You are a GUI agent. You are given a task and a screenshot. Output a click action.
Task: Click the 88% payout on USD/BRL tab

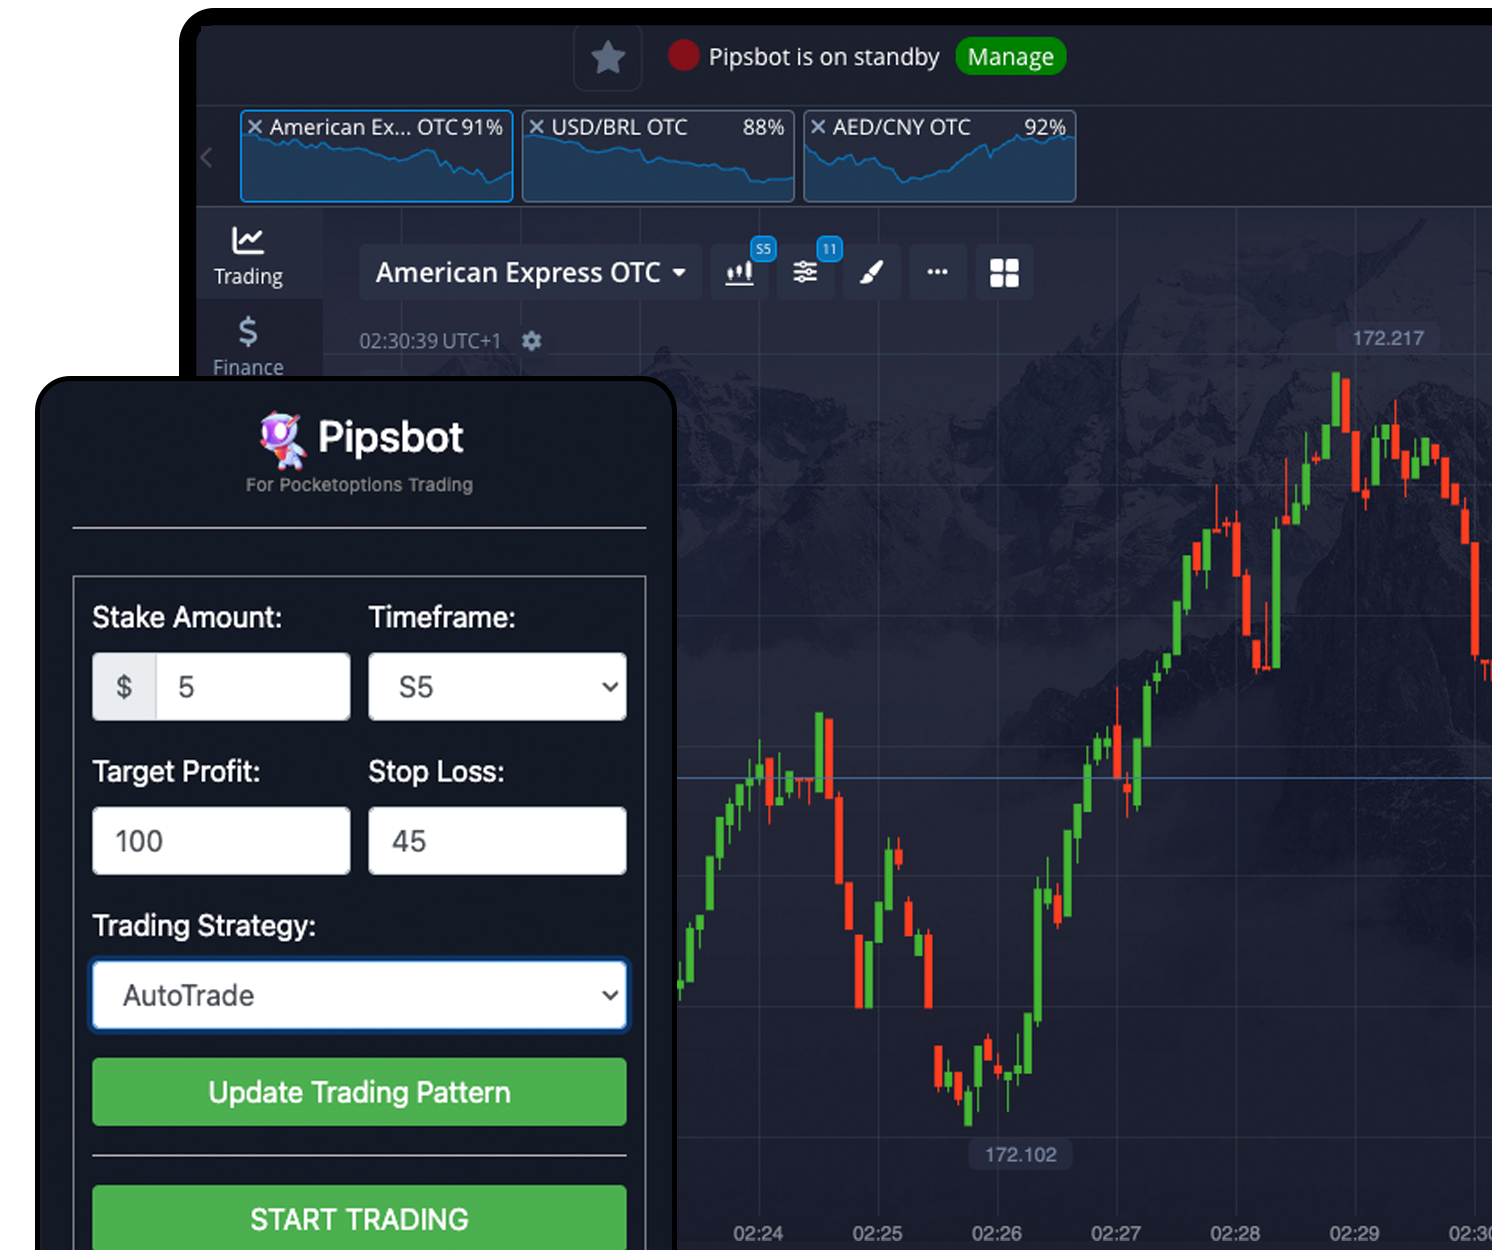coord(763,127)
